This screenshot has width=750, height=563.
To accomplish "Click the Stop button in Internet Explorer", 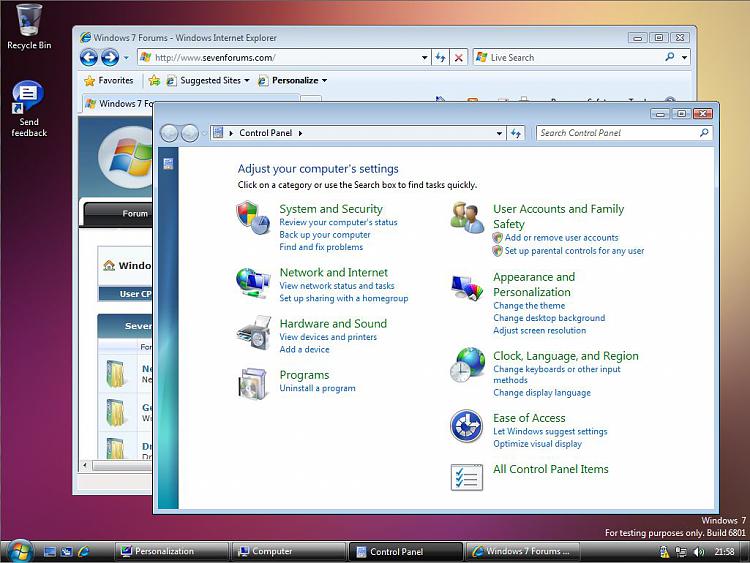I will click(458, 58).
